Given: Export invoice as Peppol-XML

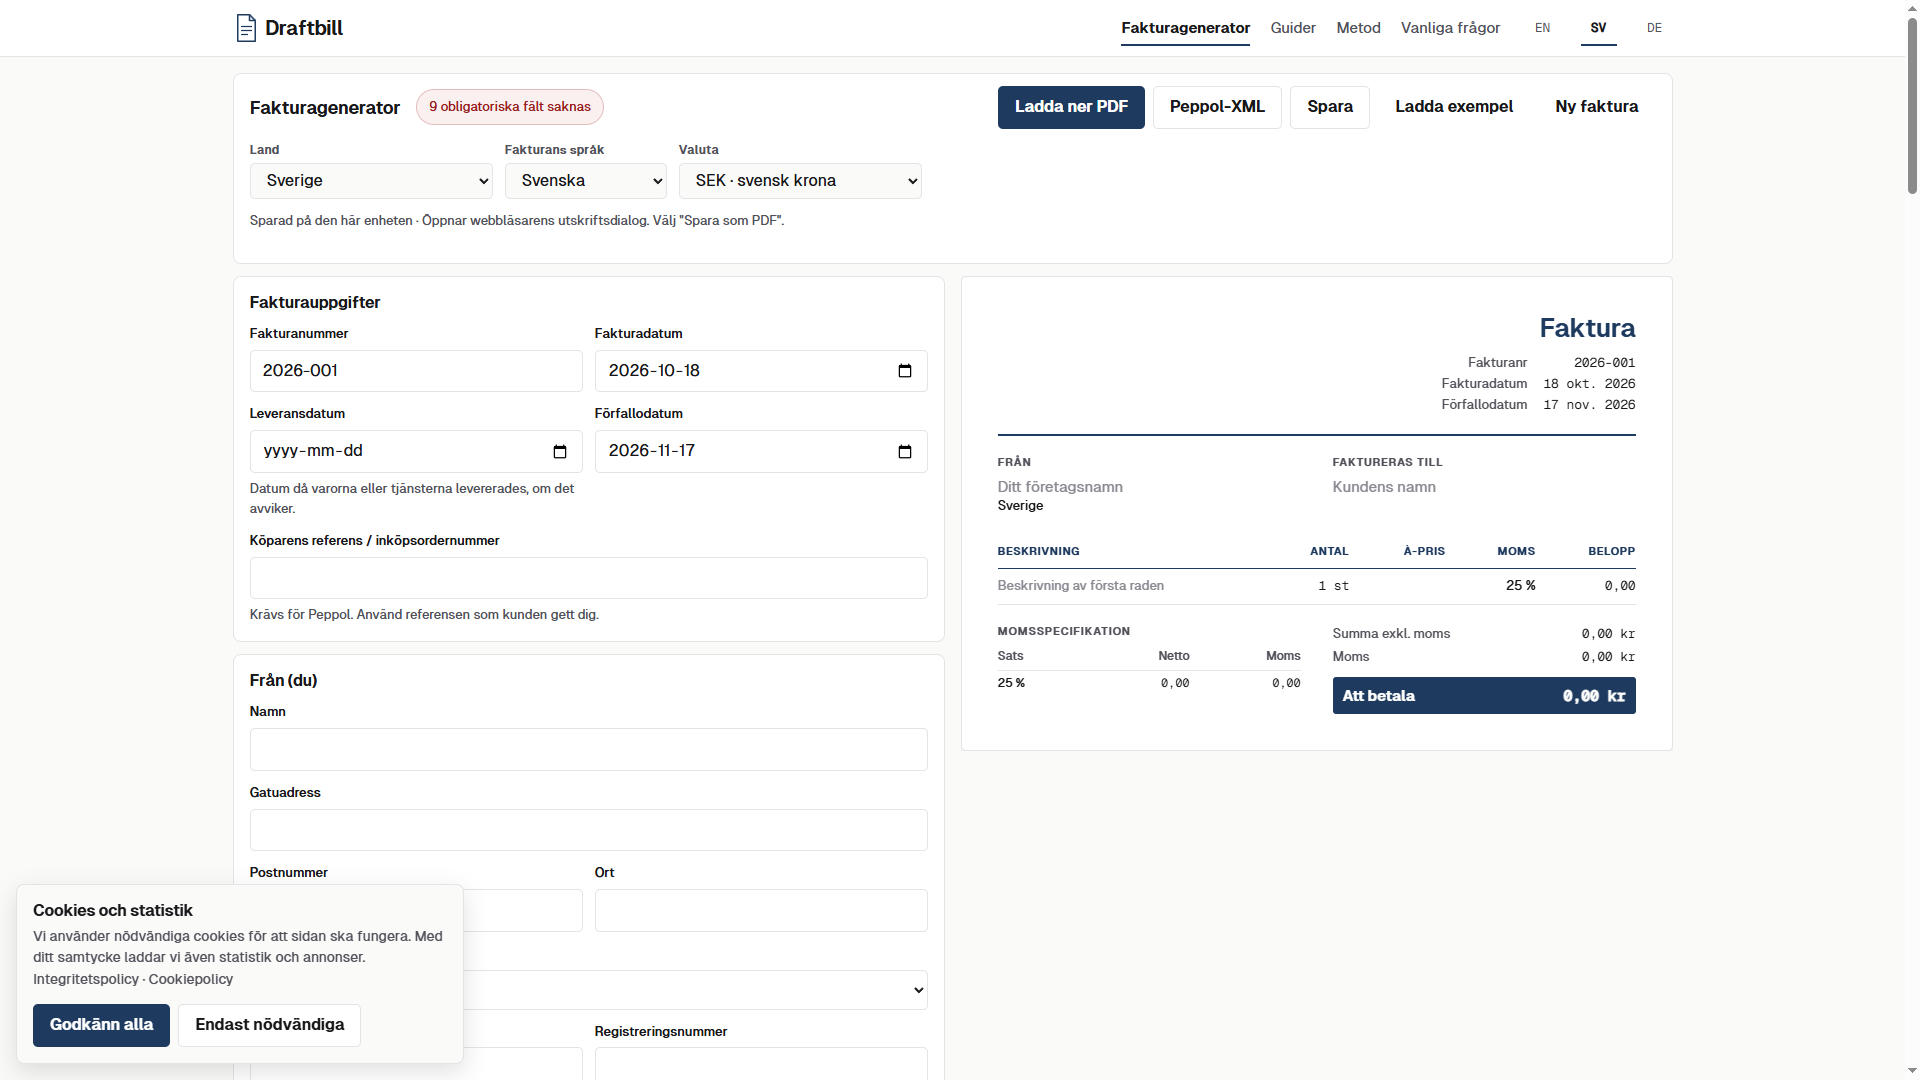Looking at the screenshot, I should [1217, 107].
